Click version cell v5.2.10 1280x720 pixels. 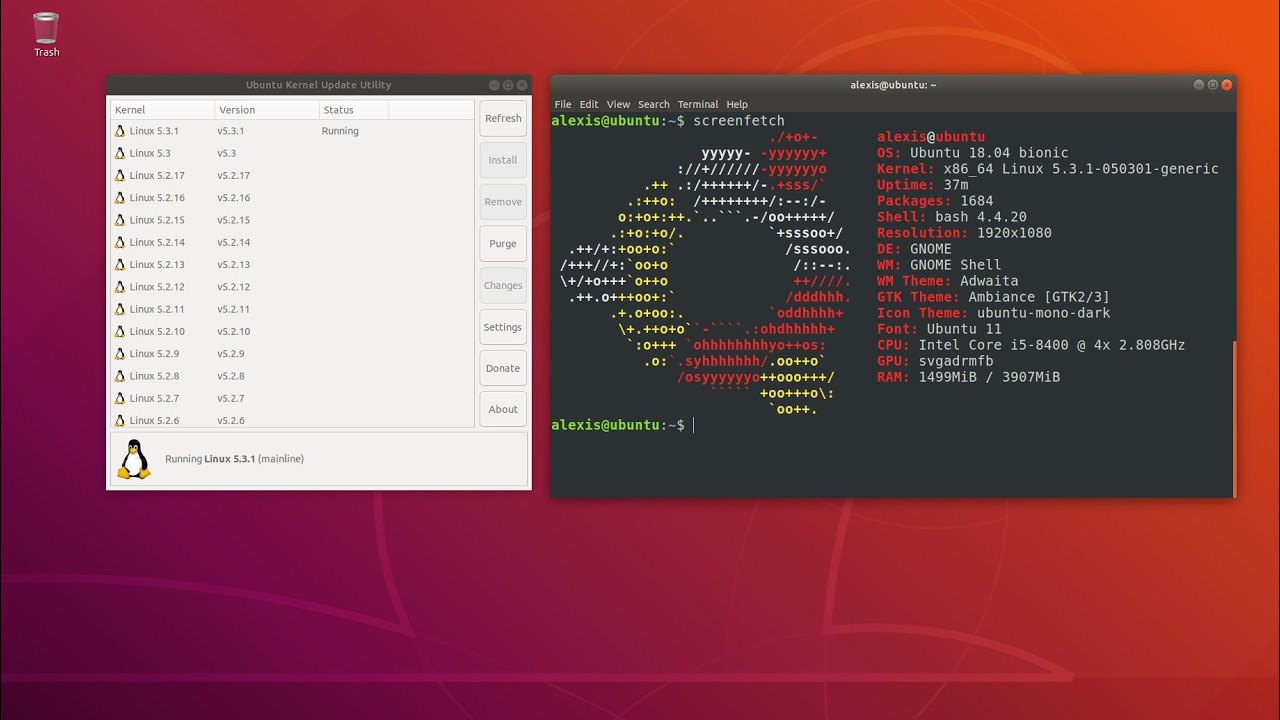[x=233, y=331]
